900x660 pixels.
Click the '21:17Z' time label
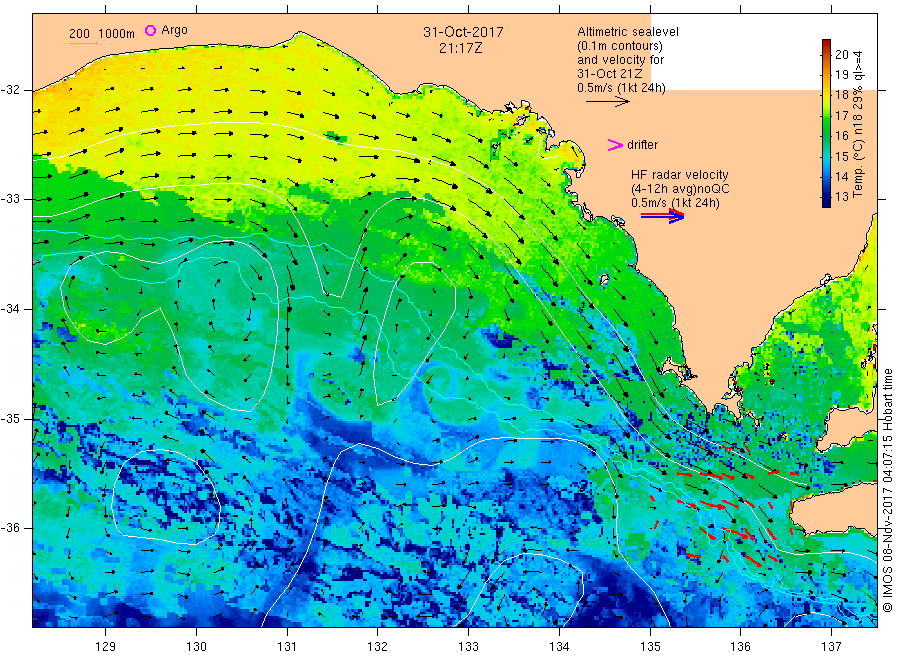point(460,48)
